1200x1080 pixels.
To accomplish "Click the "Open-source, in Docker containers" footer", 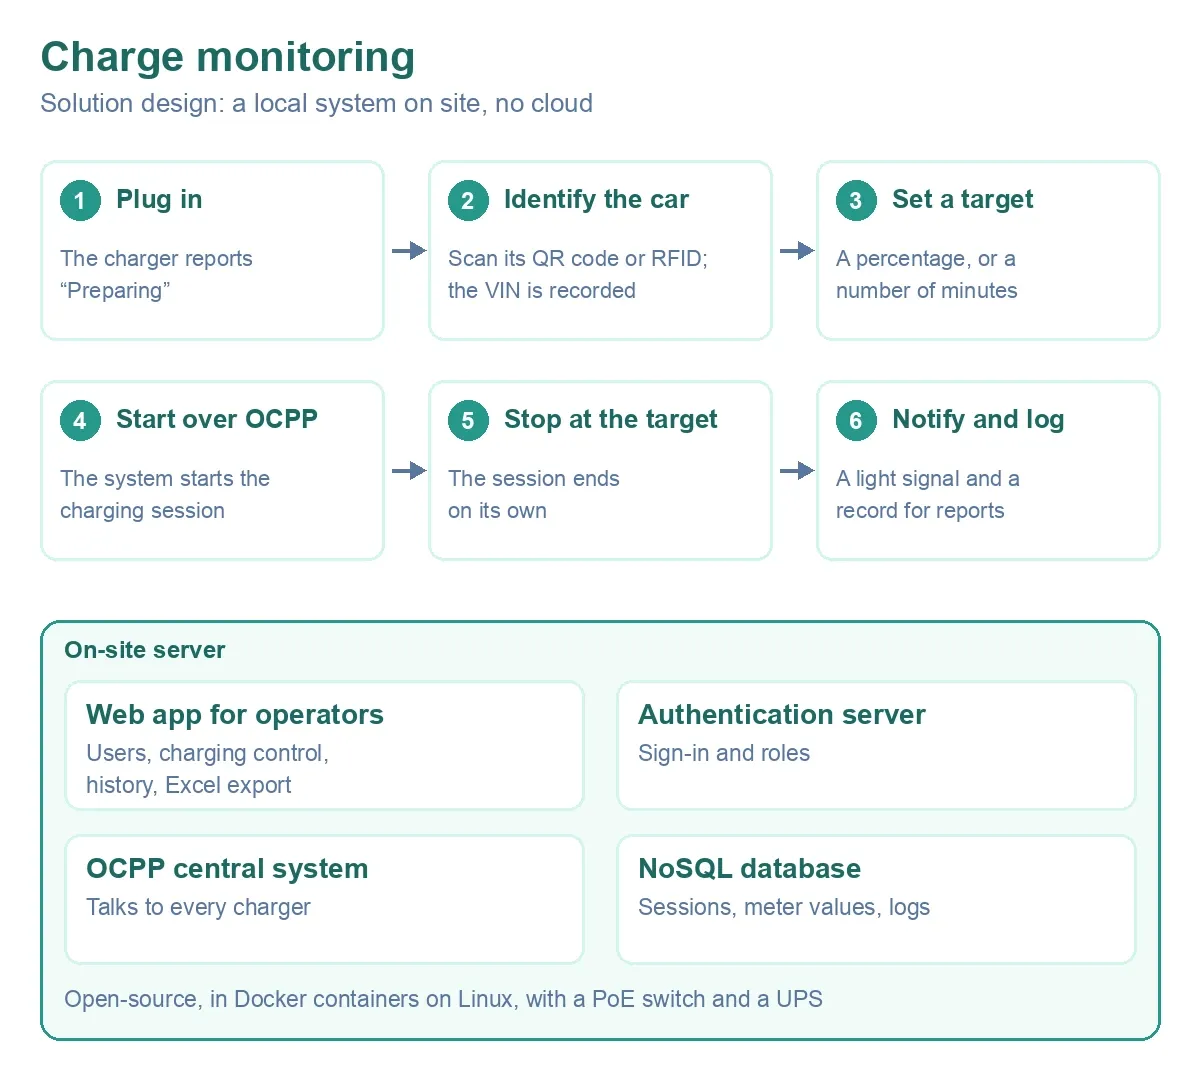I will (x=443, y=999).
